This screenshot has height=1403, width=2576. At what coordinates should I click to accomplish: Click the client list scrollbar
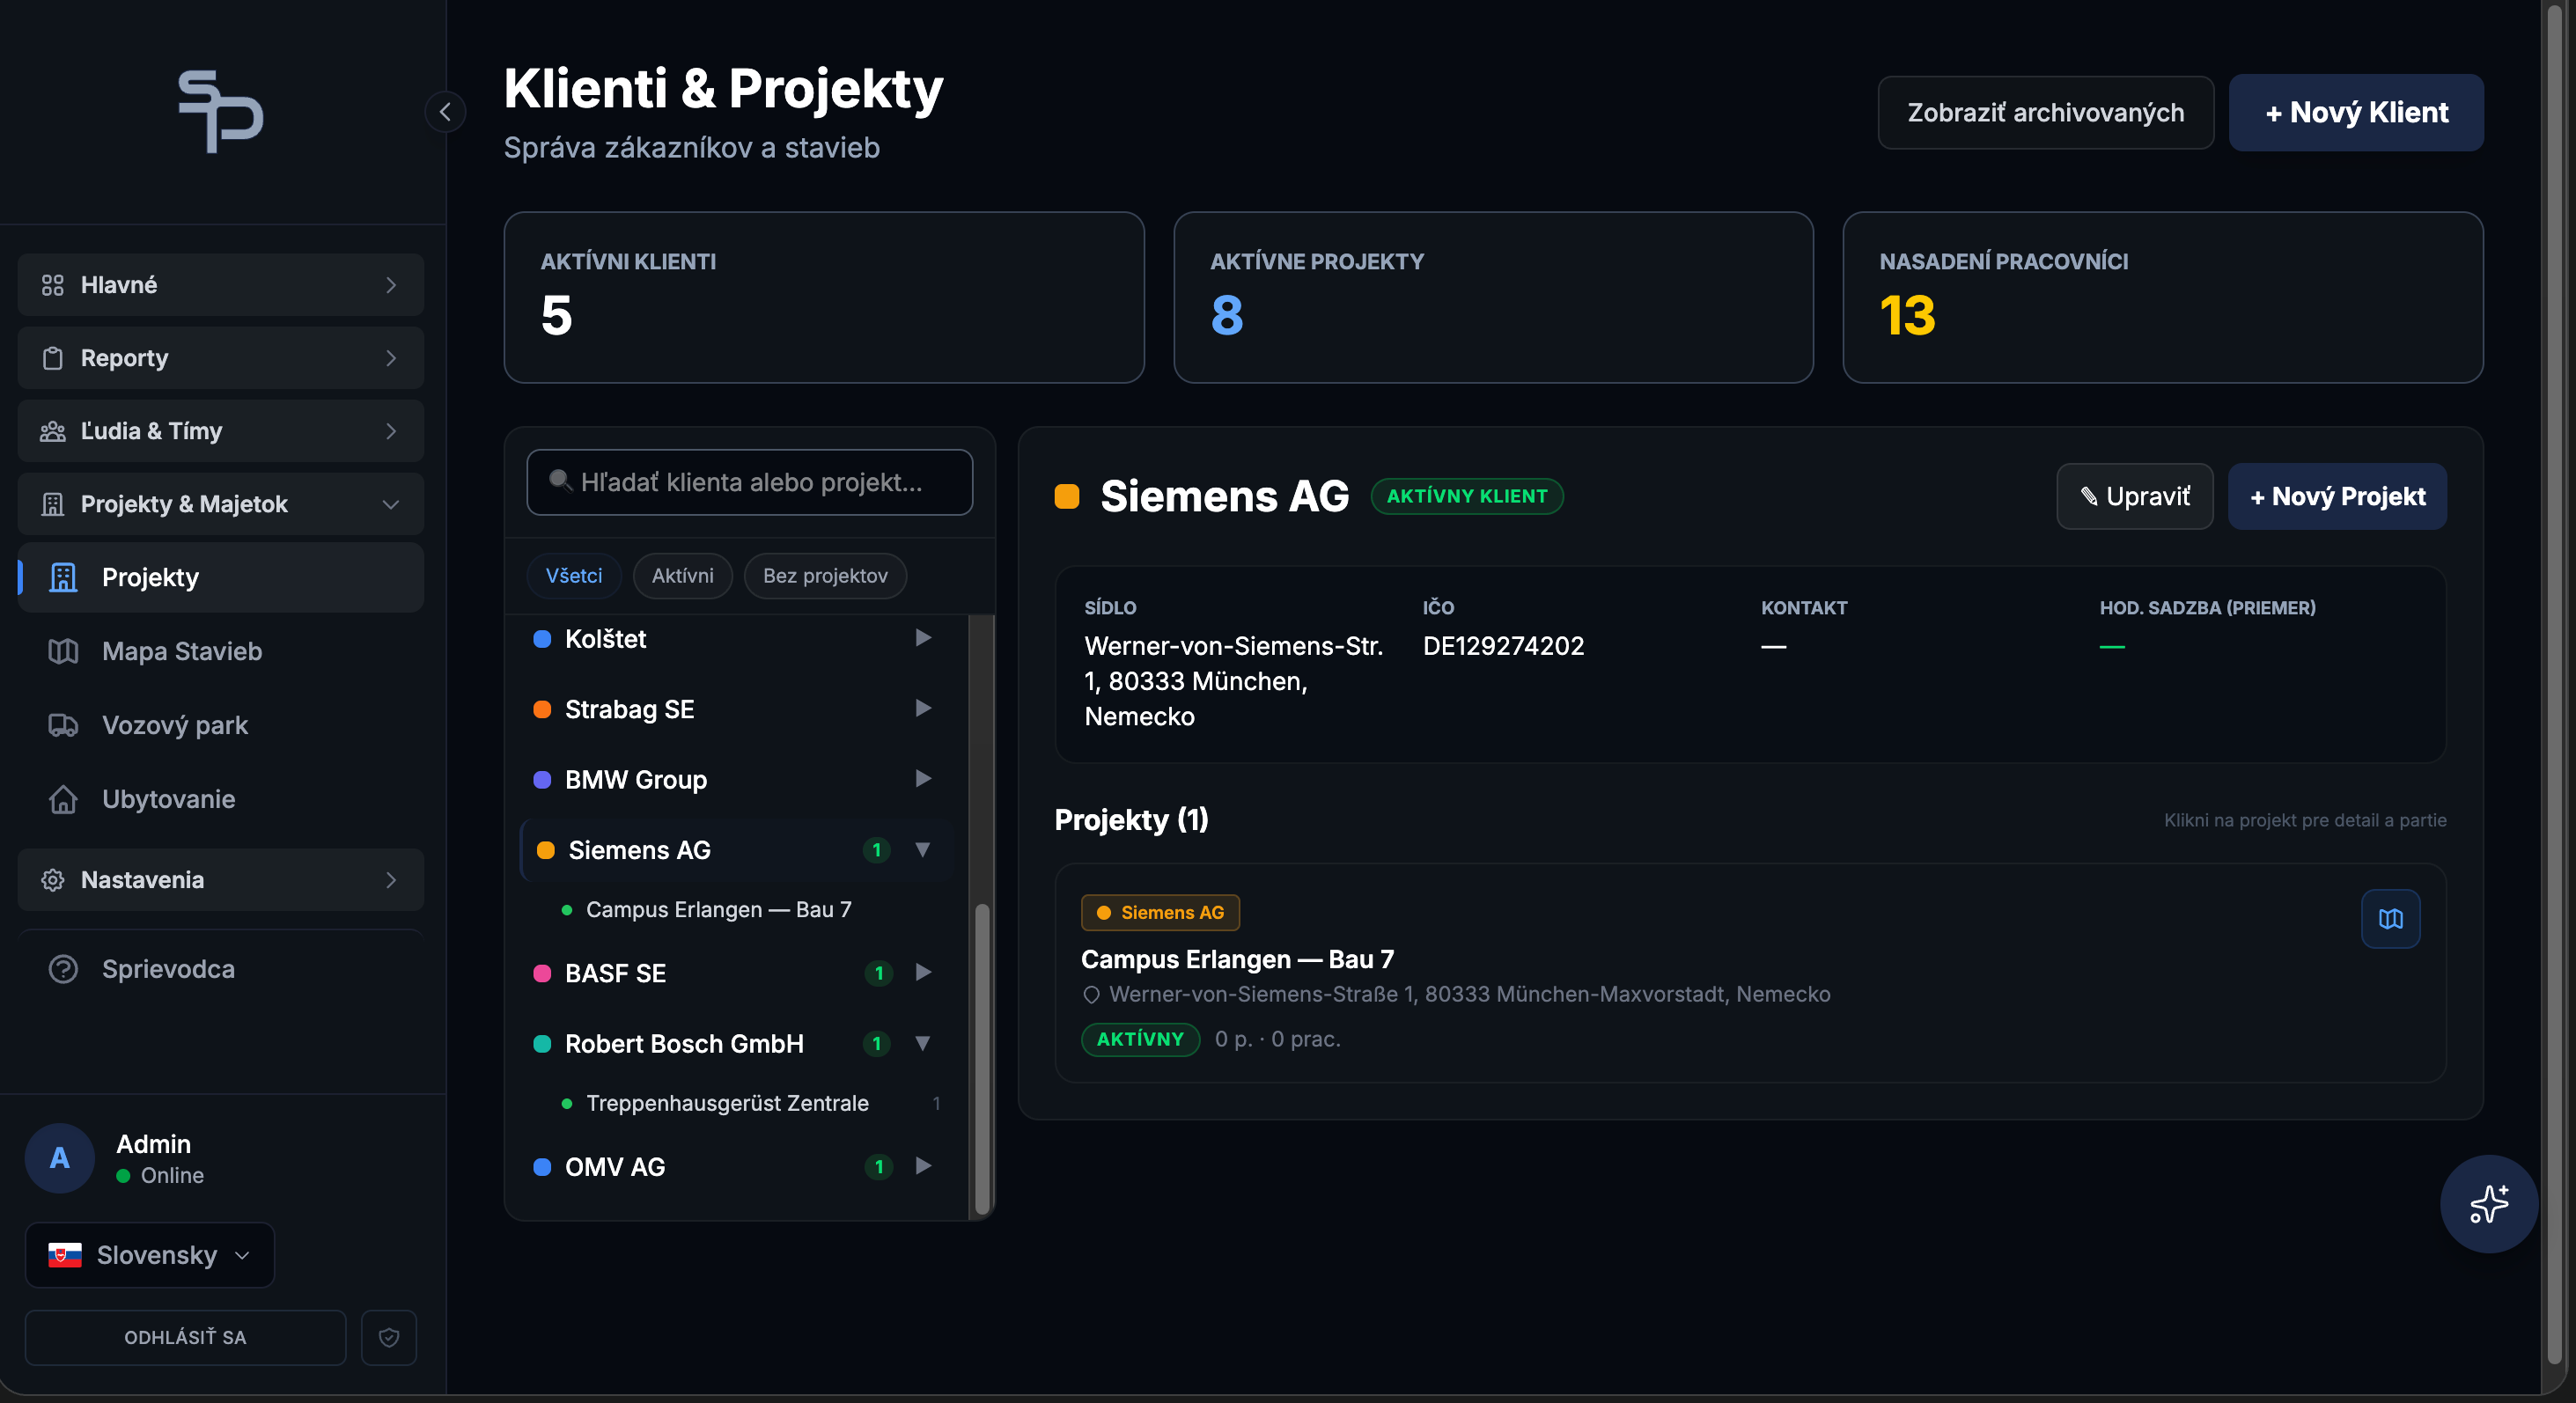point(982,1060)
